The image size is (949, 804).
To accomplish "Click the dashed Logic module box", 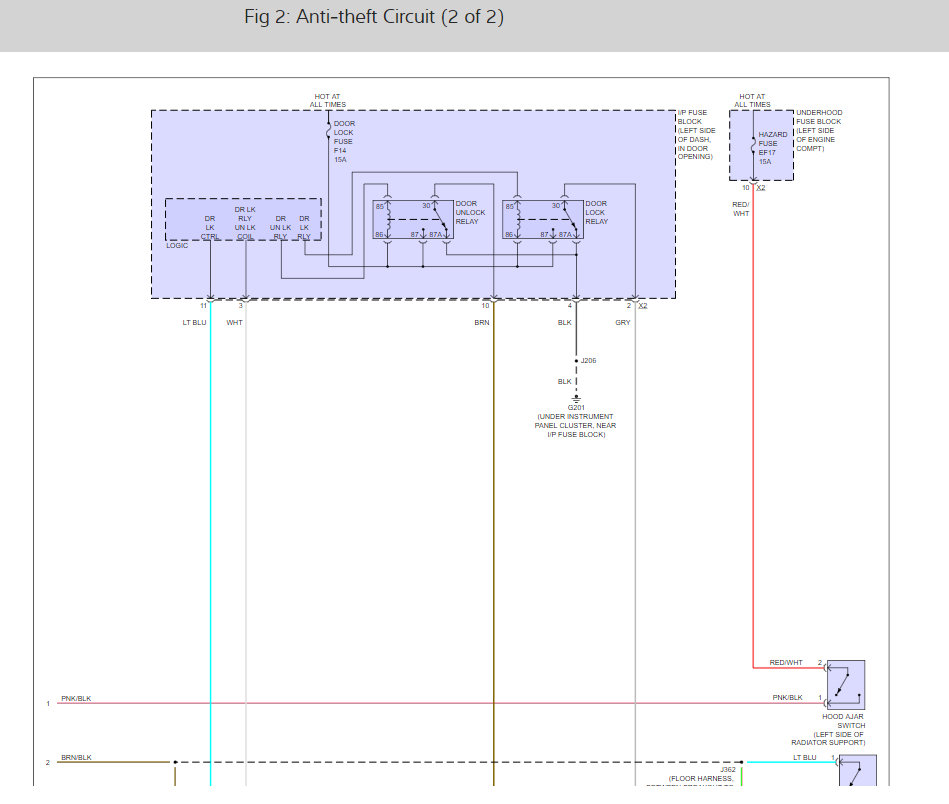I will coord(243,219).
